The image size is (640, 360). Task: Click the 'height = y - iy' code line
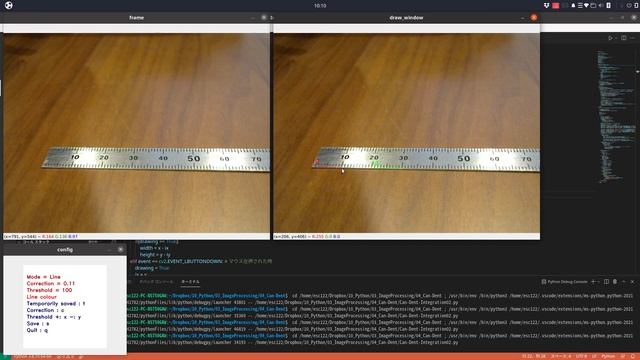154,254
